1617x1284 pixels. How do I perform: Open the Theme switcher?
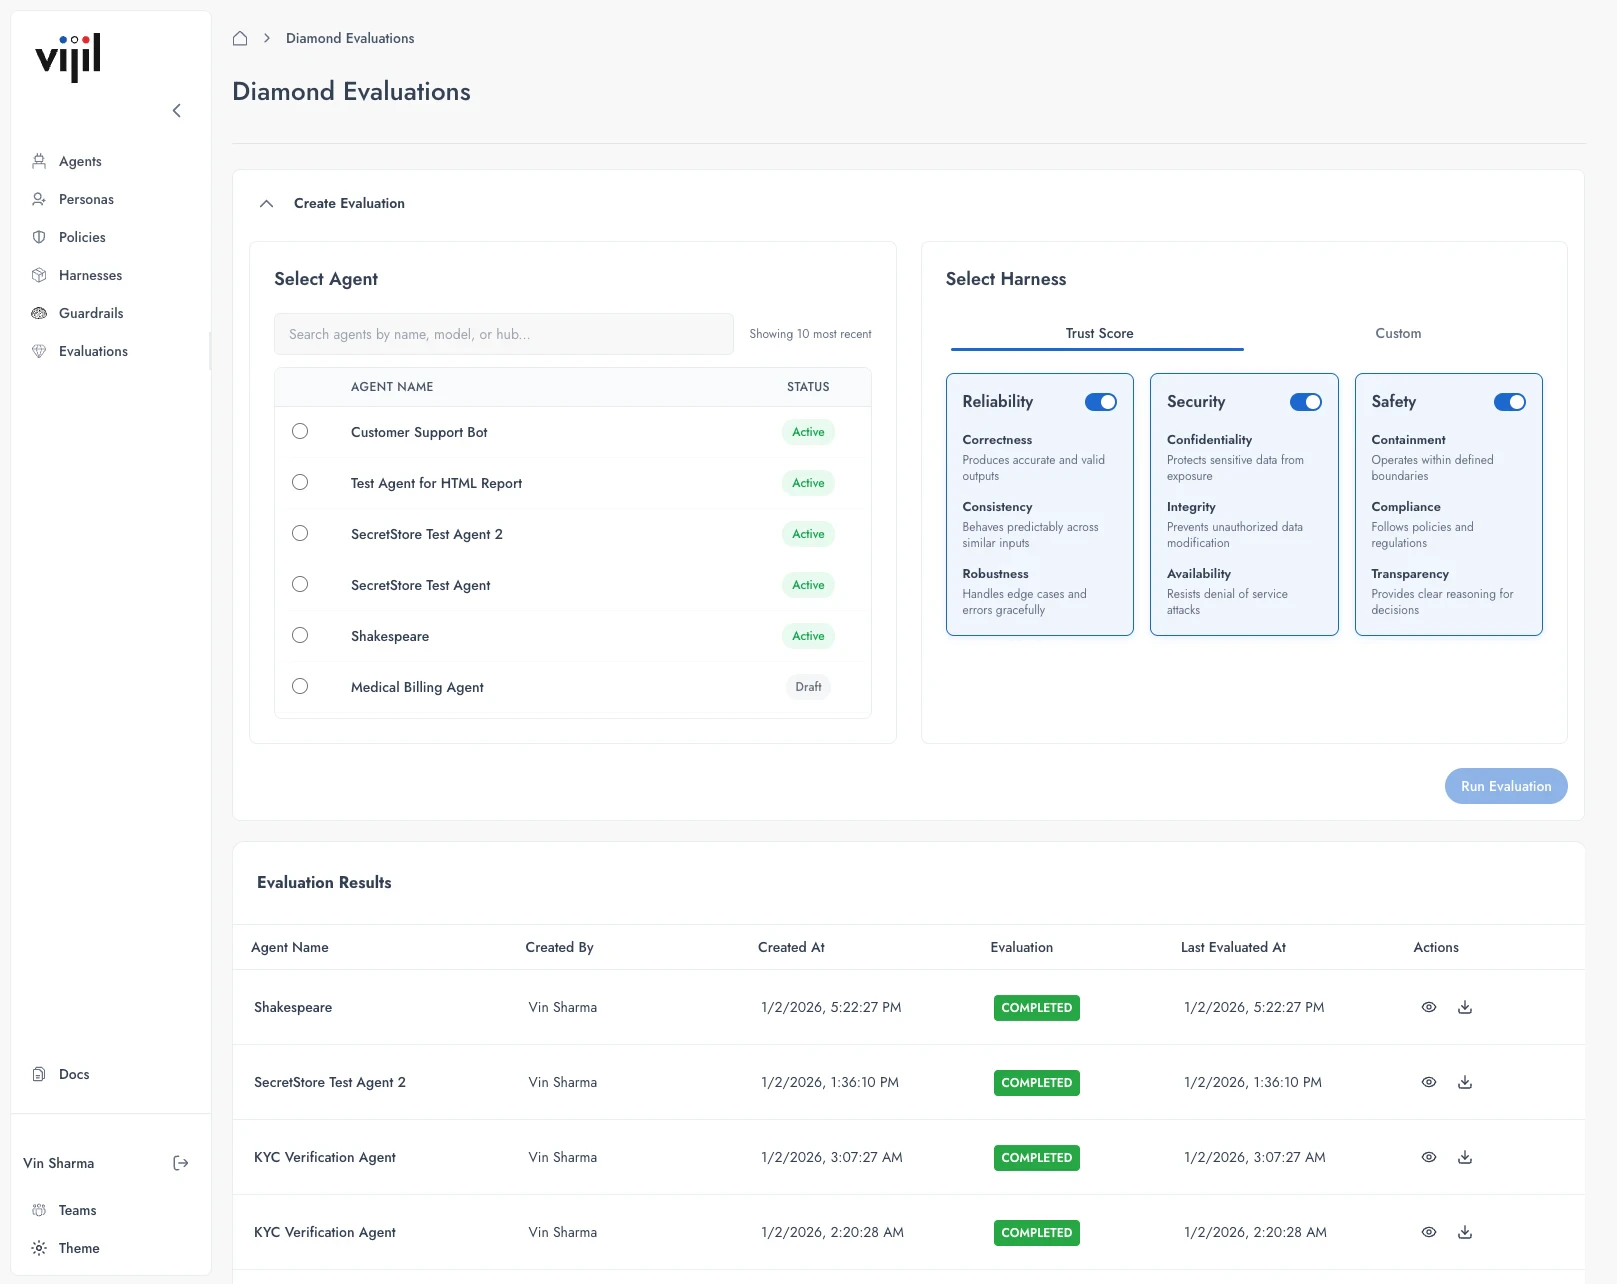pos(78,1248)
